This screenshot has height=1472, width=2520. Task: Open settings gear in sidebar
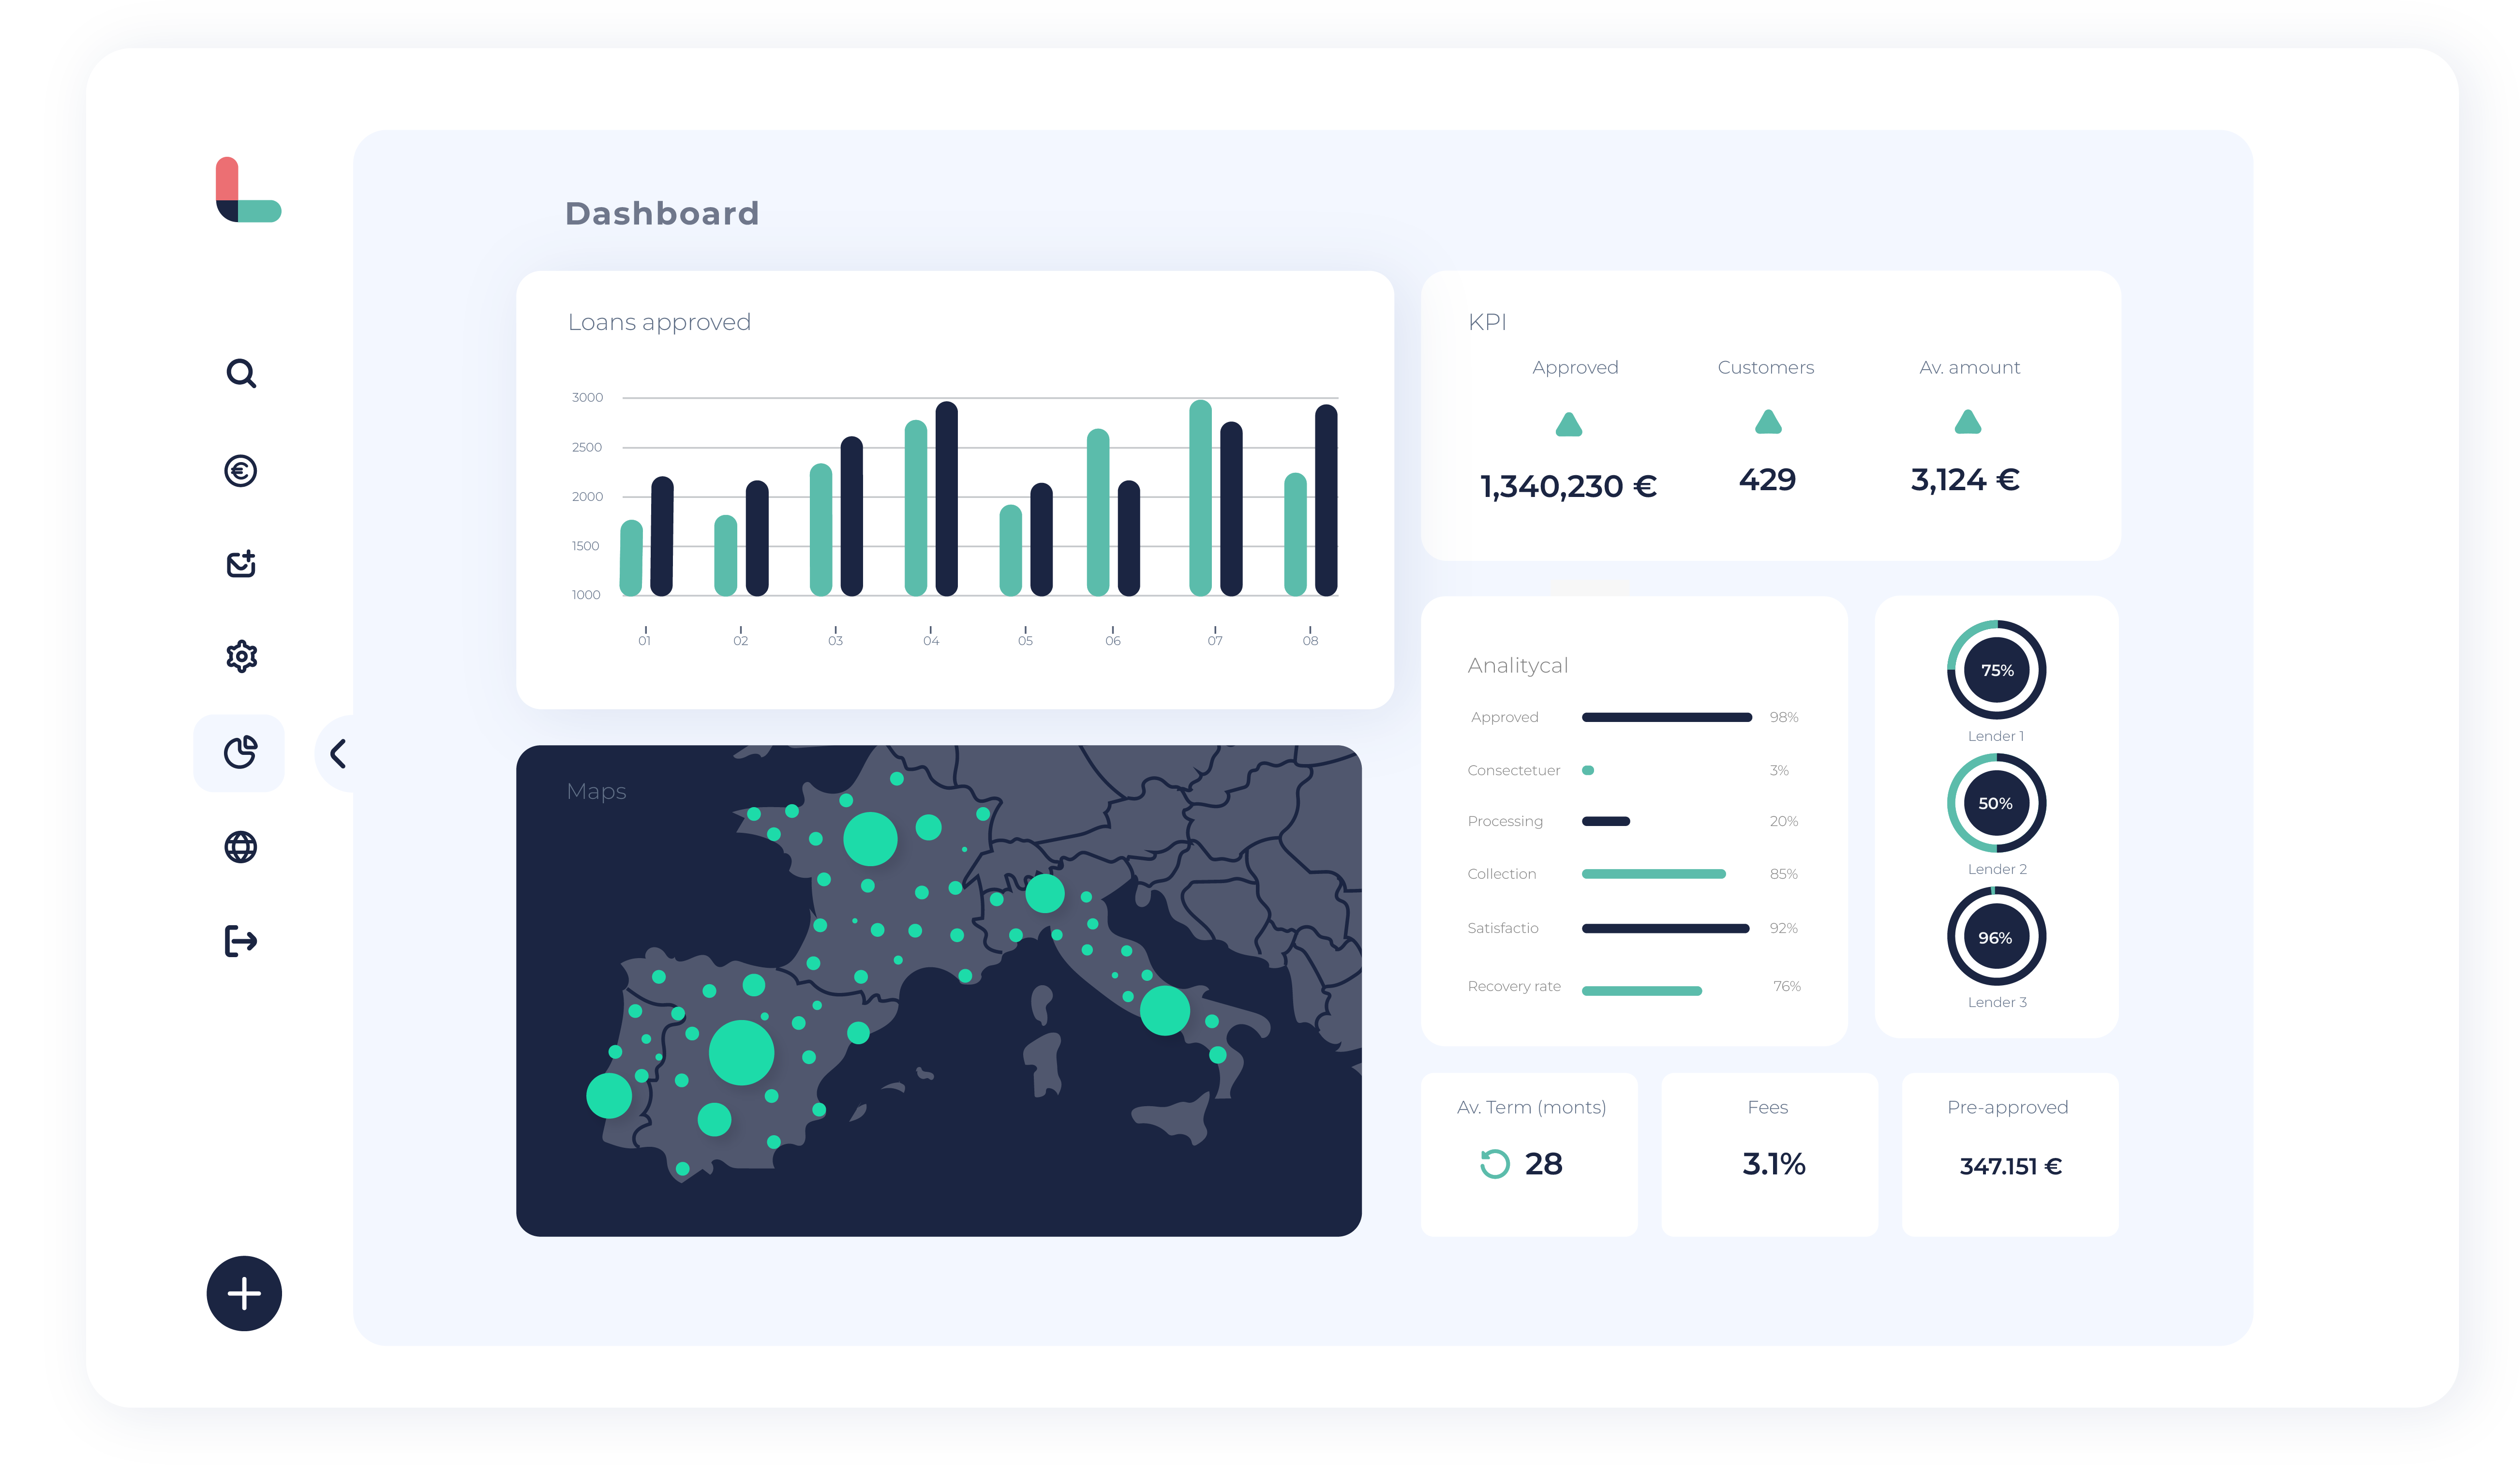(x=241, y=657)
